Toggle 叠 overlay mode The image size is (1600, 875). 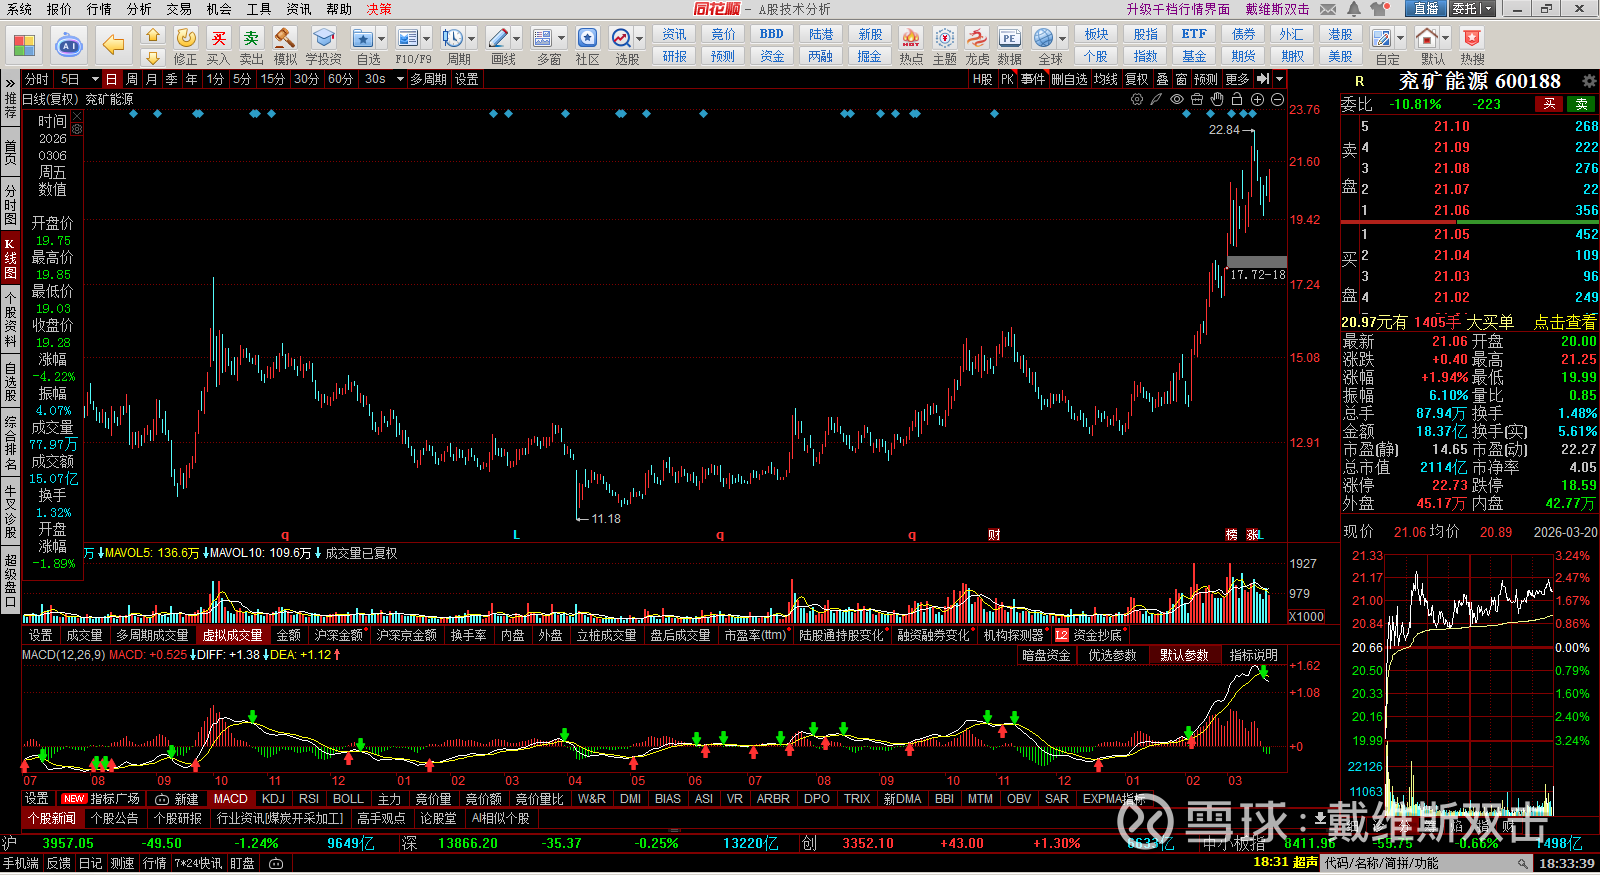point(1162,79)
